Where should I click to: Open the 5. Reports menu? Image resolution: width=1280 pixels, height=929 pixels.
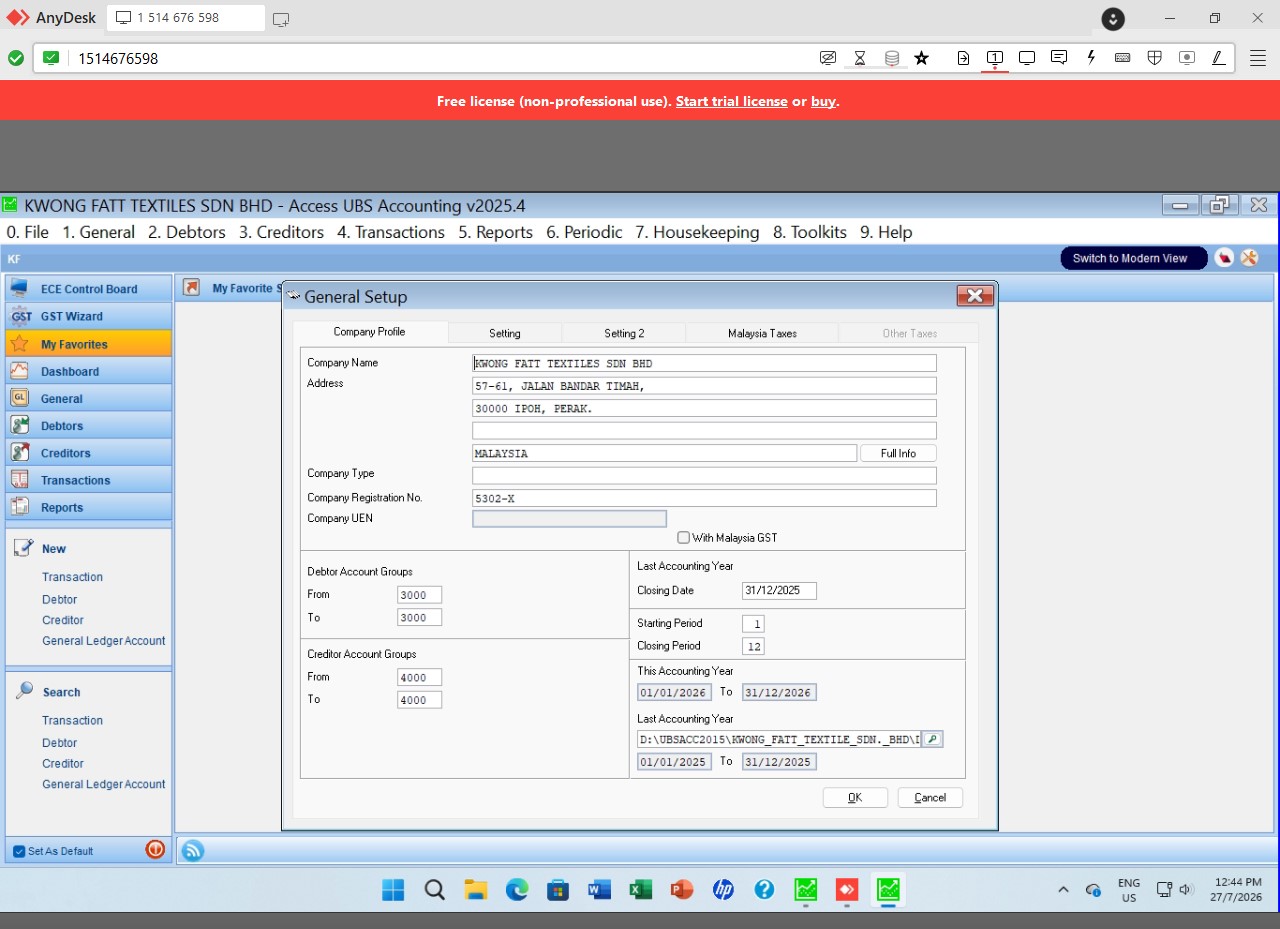[496, 232]
